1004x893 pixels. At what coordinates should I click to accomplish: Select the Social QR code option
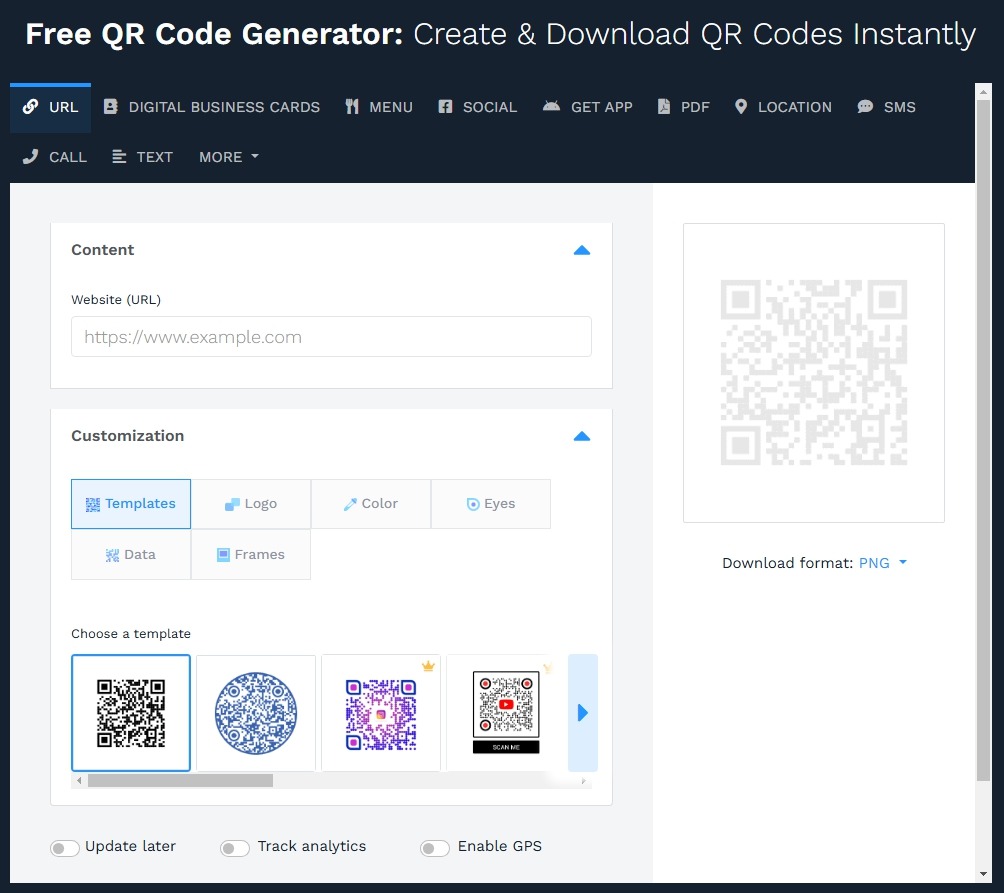pos(477,107)
